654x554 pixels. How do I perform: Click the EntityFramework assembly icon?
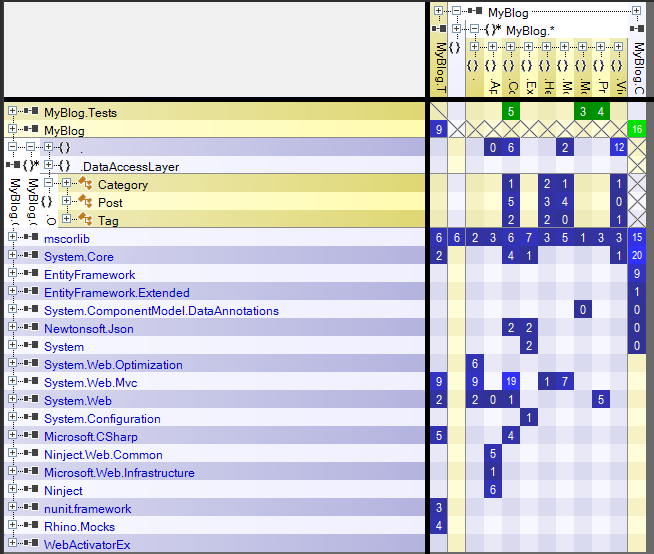coord(31,273)
